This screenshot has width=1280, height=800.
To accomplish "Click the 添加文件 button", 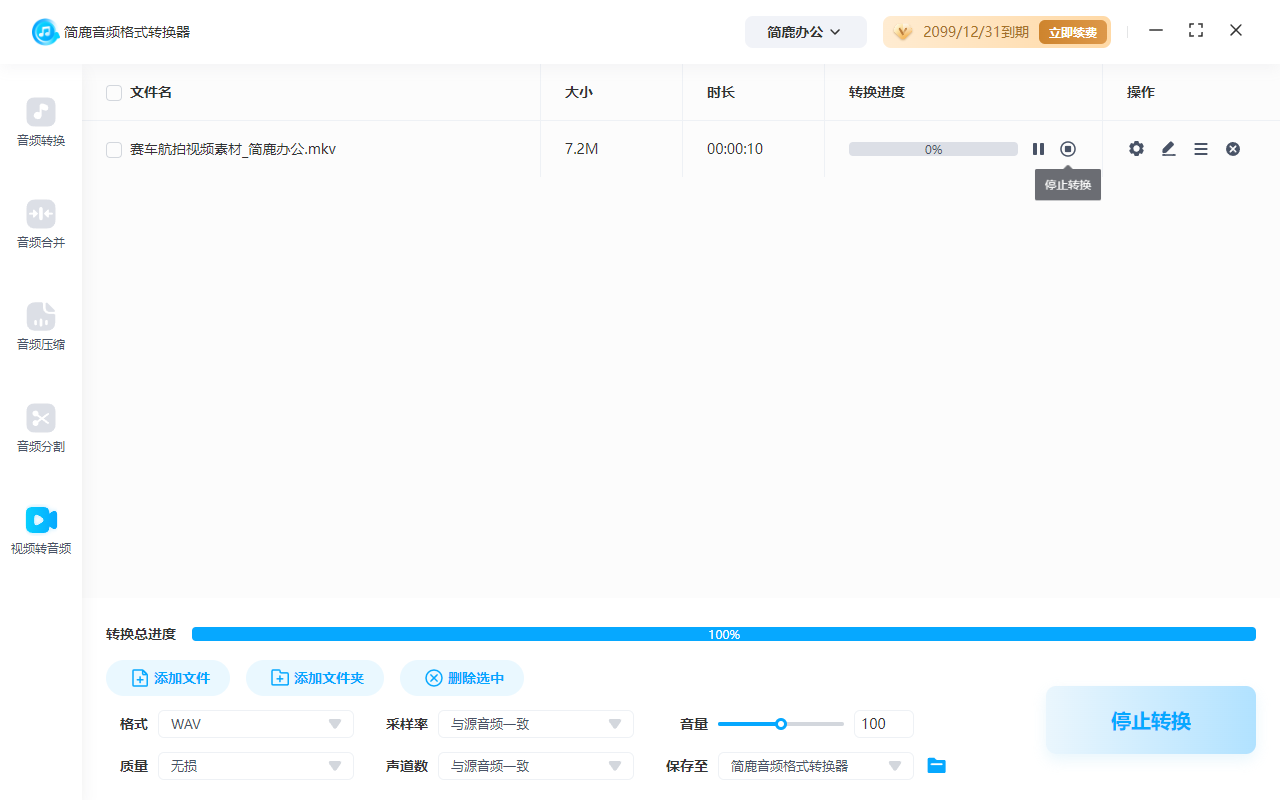I will pos(167,677).
